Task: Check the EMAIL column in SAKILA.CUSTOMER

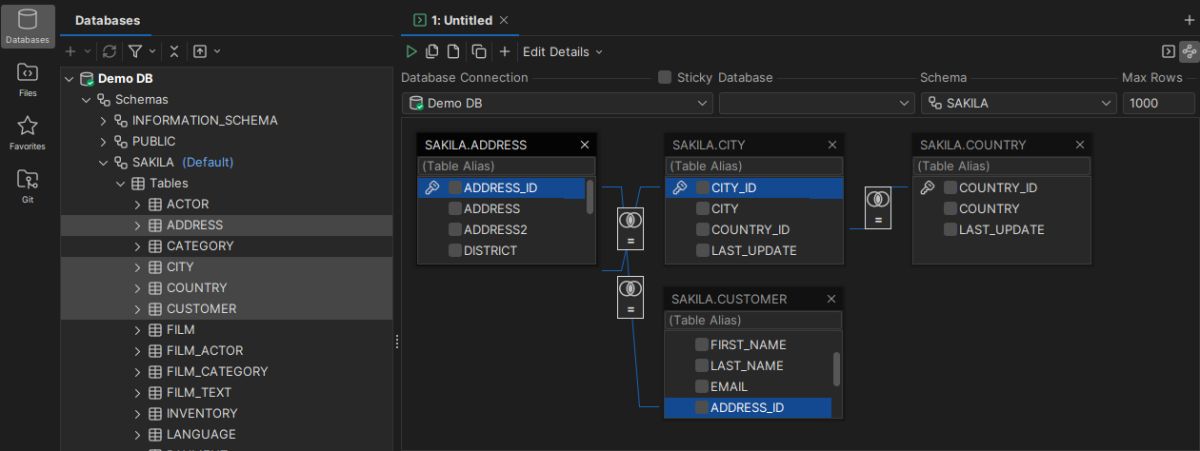Action: click(x=702, y=387)
